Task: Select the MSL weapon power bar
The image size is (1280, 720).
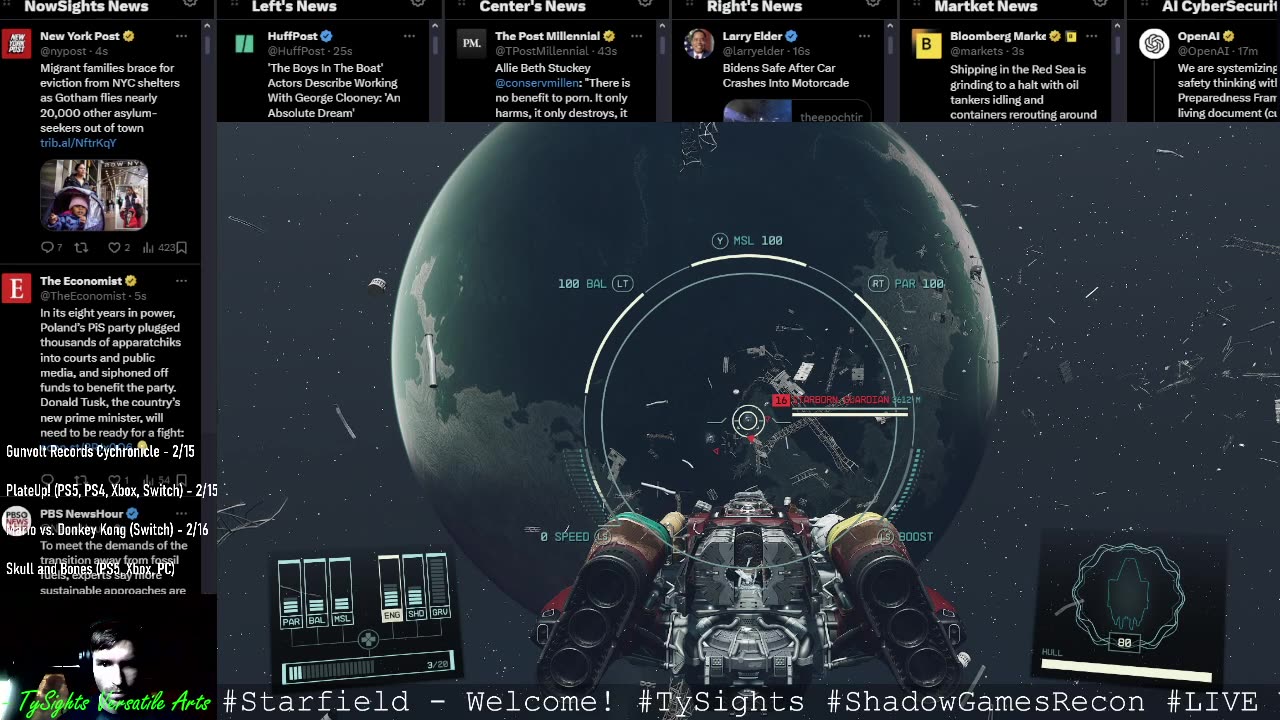Action: (341, 594)
